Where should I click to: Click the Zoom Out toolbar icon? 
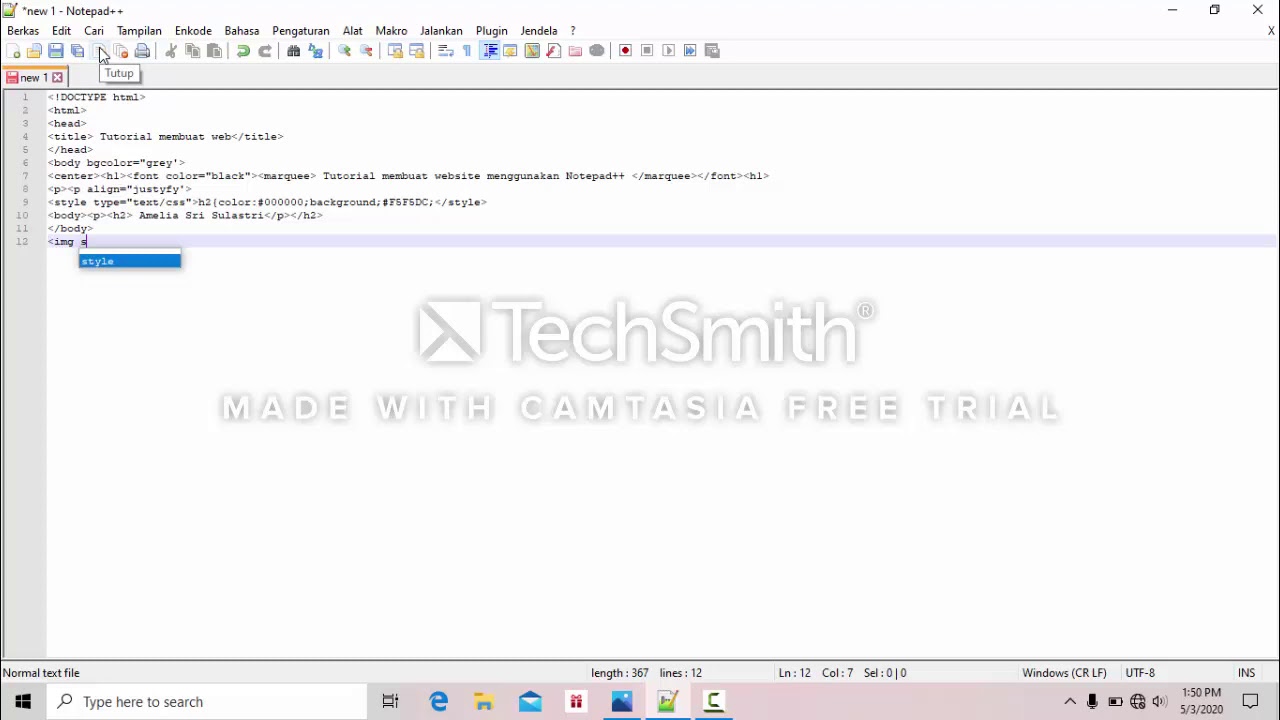tap(366, 51)
